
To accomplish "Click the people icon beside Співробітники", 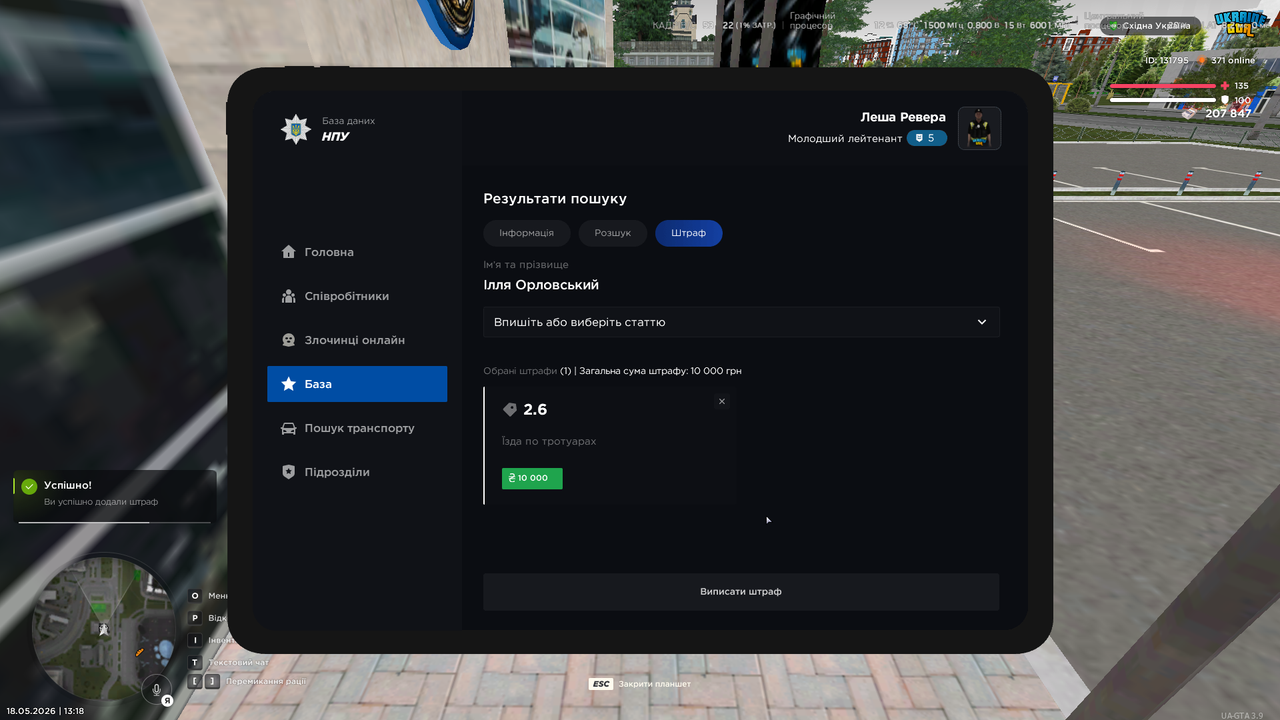I will (x=288, y=296).
